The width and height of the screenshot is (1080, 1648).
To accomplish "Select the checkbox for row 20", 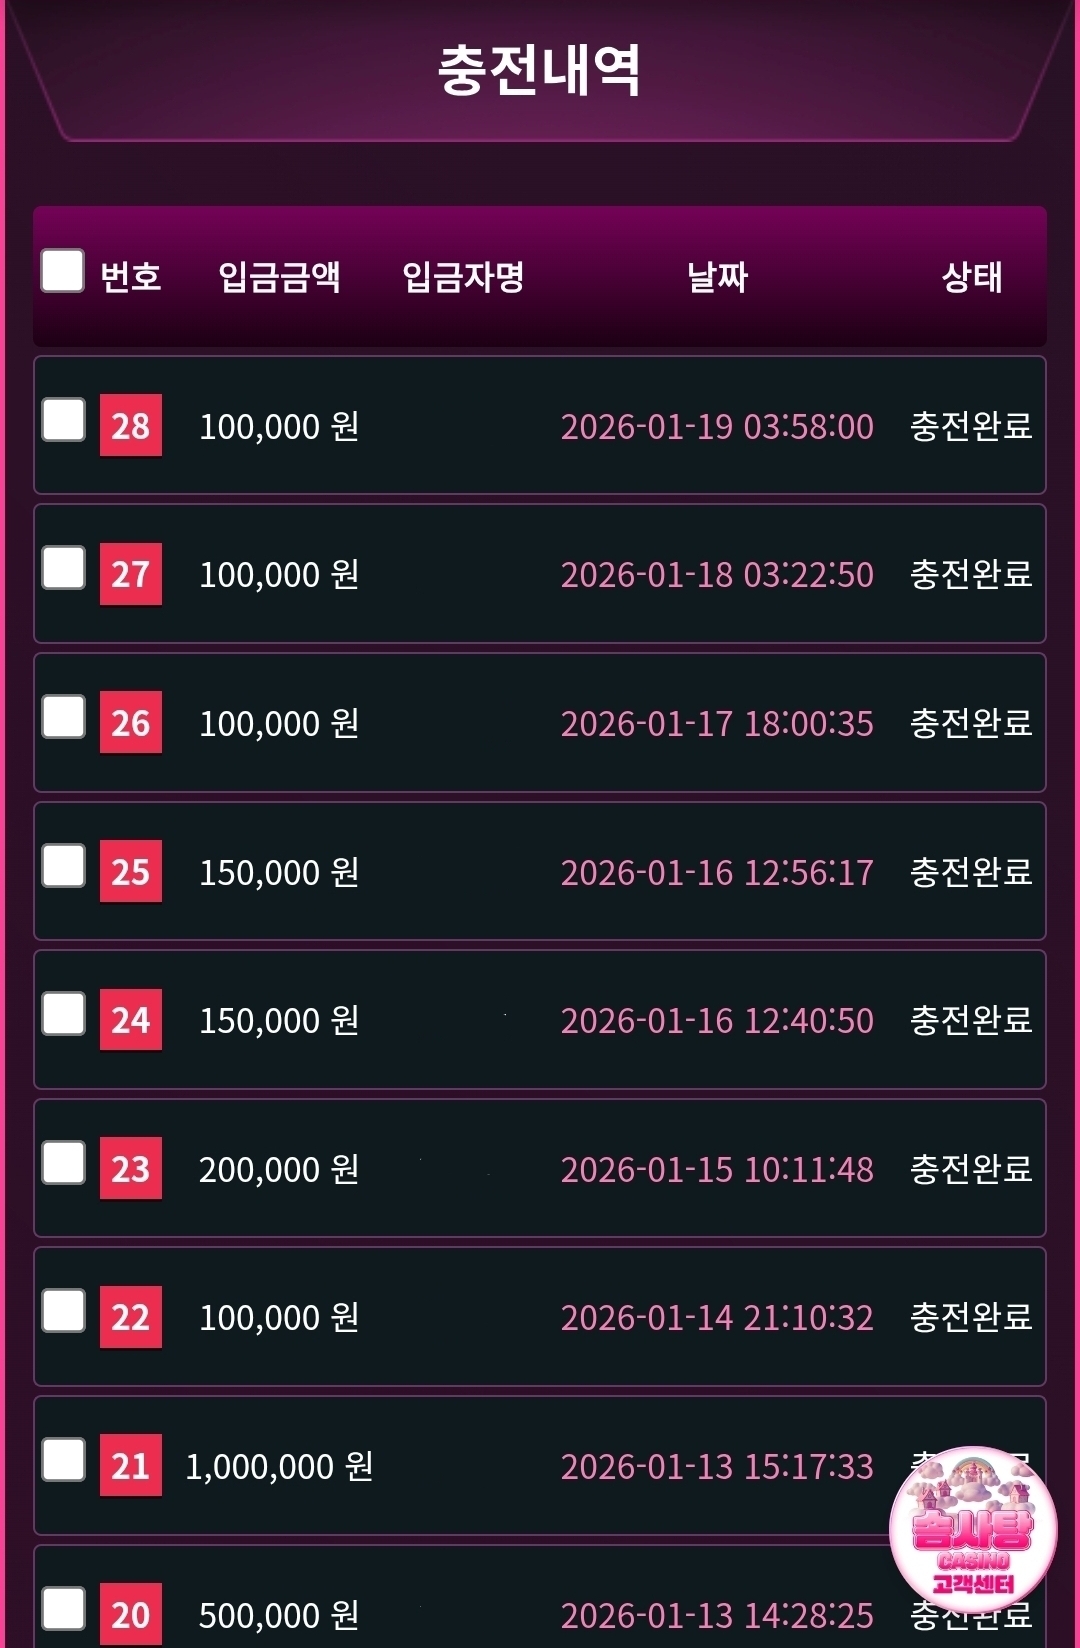I will coord(63,1608).
